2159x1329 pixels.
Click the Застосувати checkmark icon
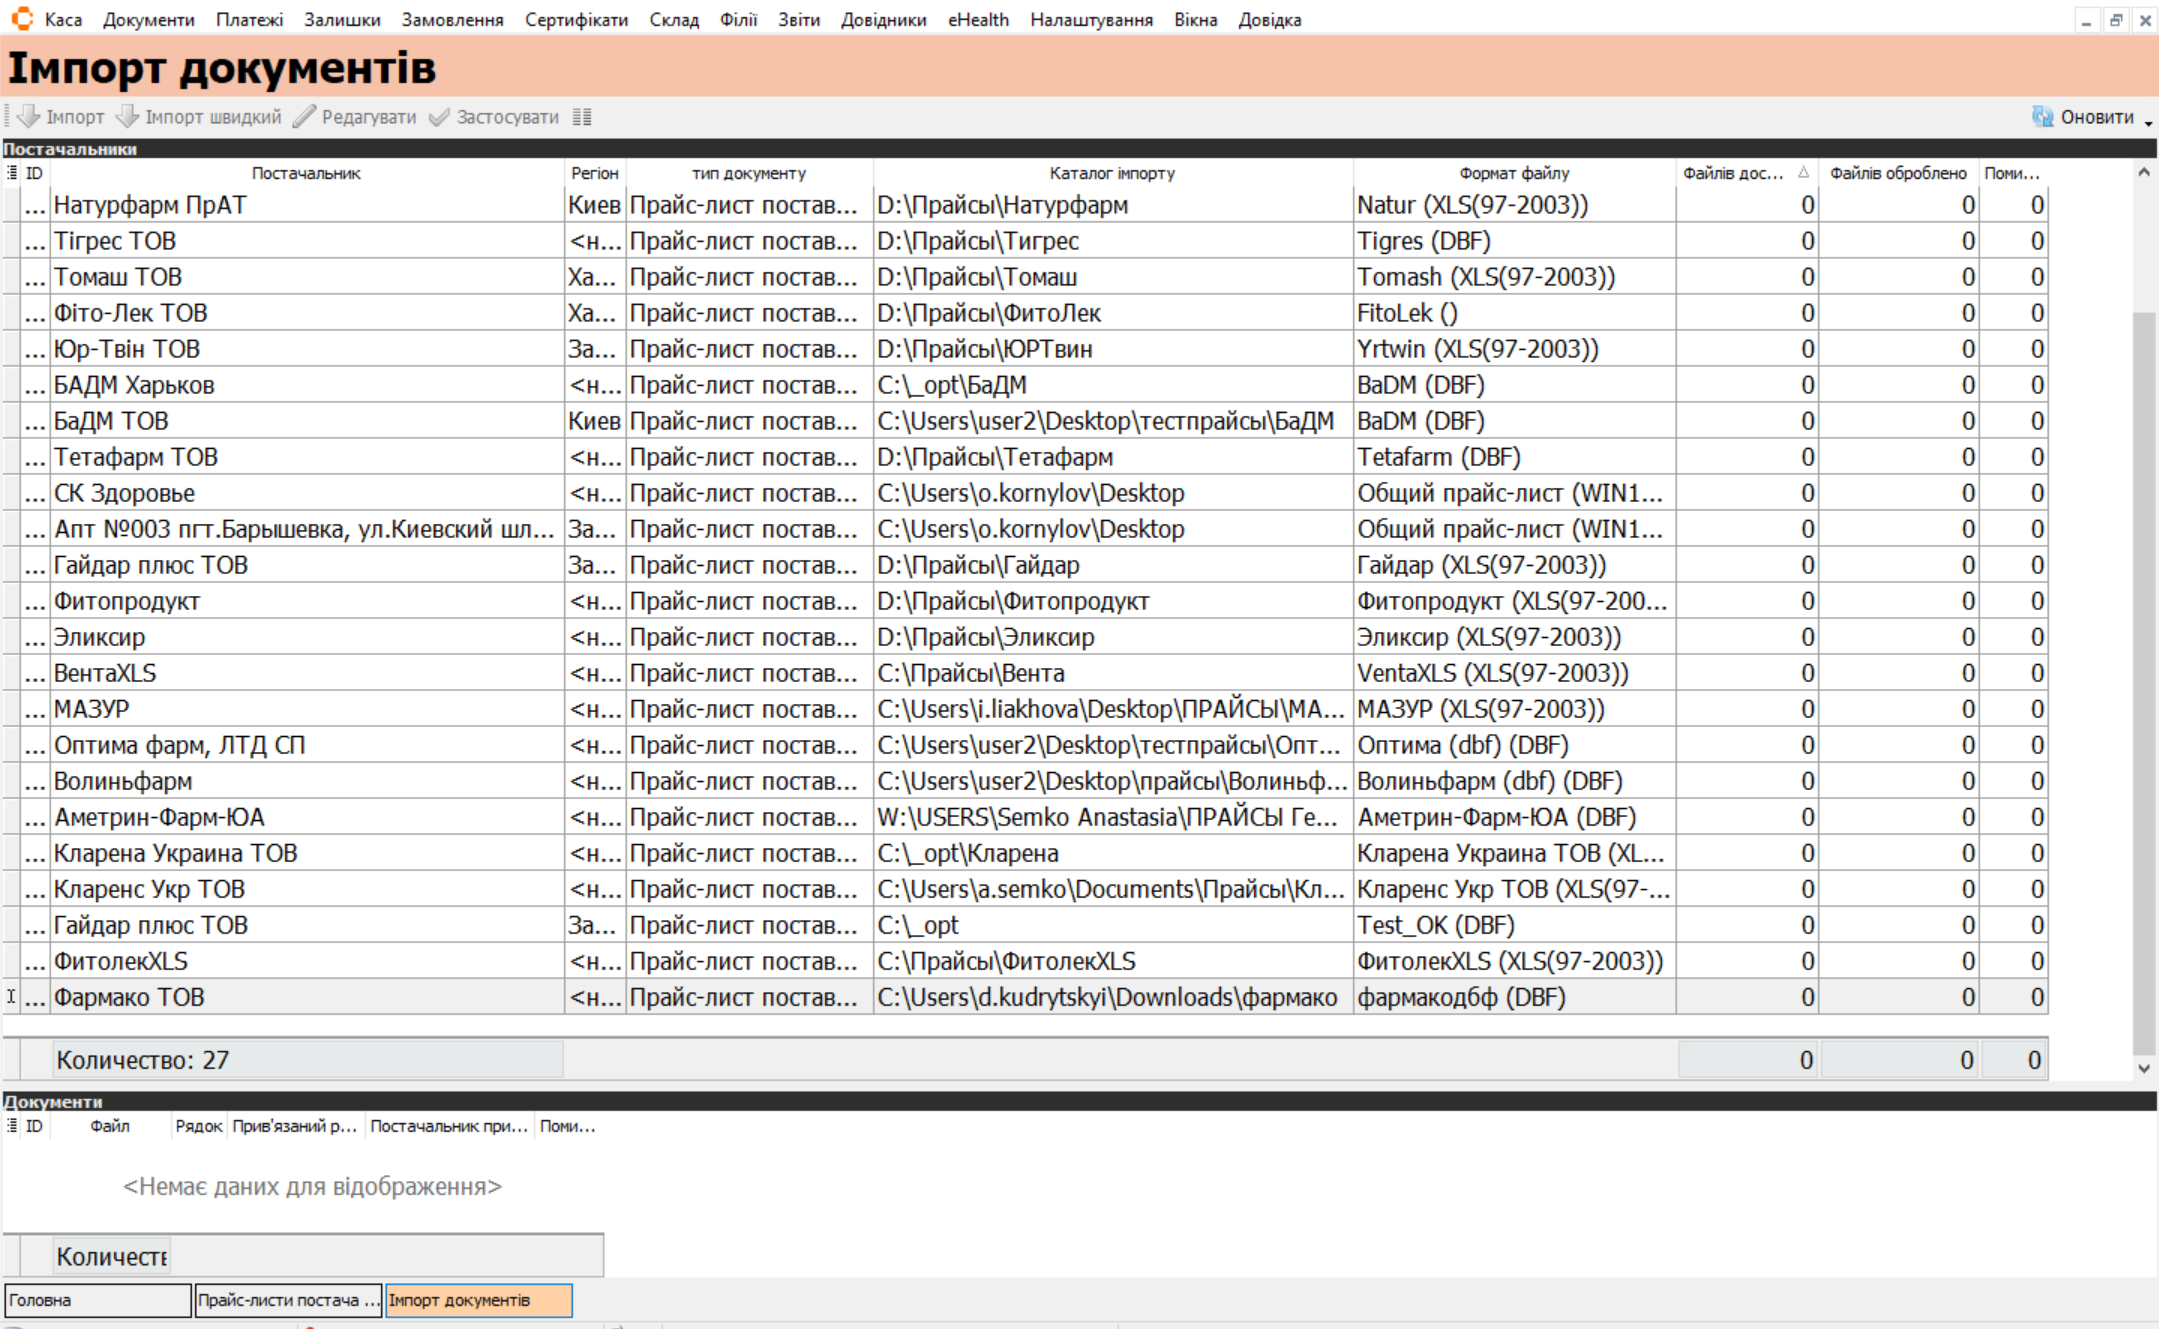[x=439, y=117]
